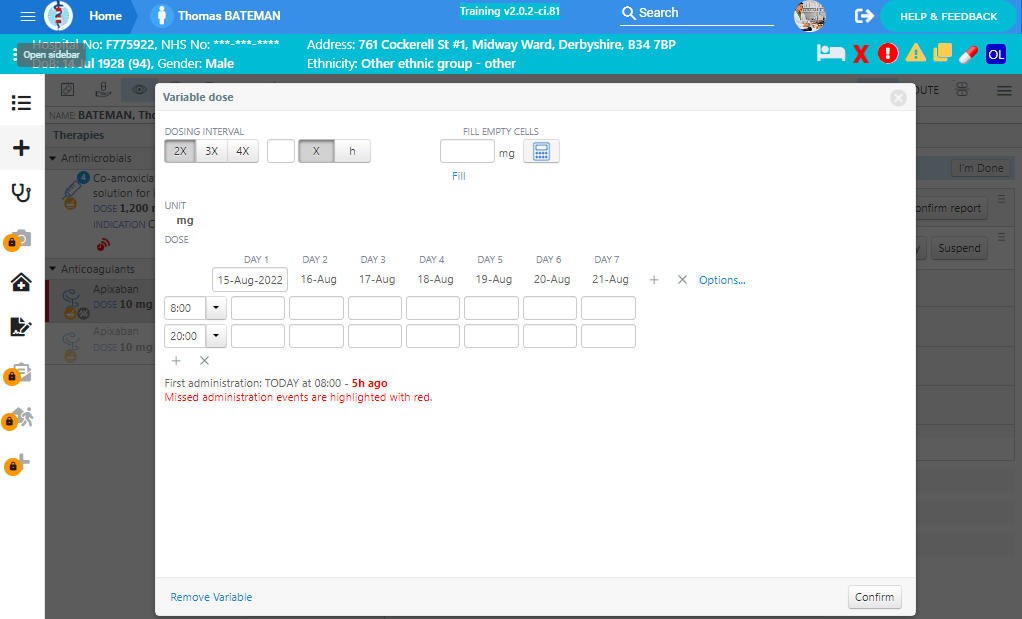The height and width of the screenshot is (619, 1022).
Task: Click the plus add sidebar icon
Action: pos(22,148)
